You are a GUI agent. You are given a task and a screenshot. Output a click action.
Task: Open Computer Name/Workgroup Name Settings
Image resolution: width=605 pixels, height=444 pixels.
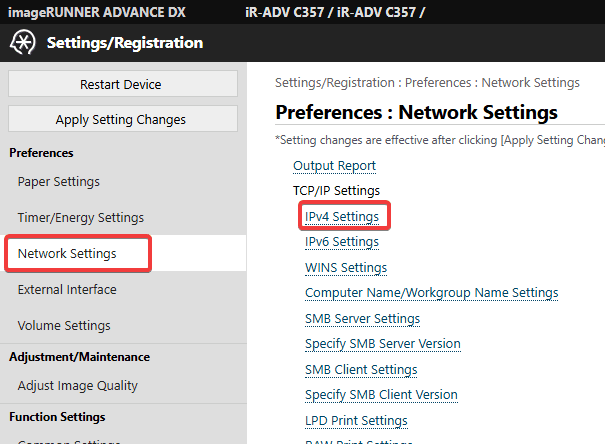431,293
